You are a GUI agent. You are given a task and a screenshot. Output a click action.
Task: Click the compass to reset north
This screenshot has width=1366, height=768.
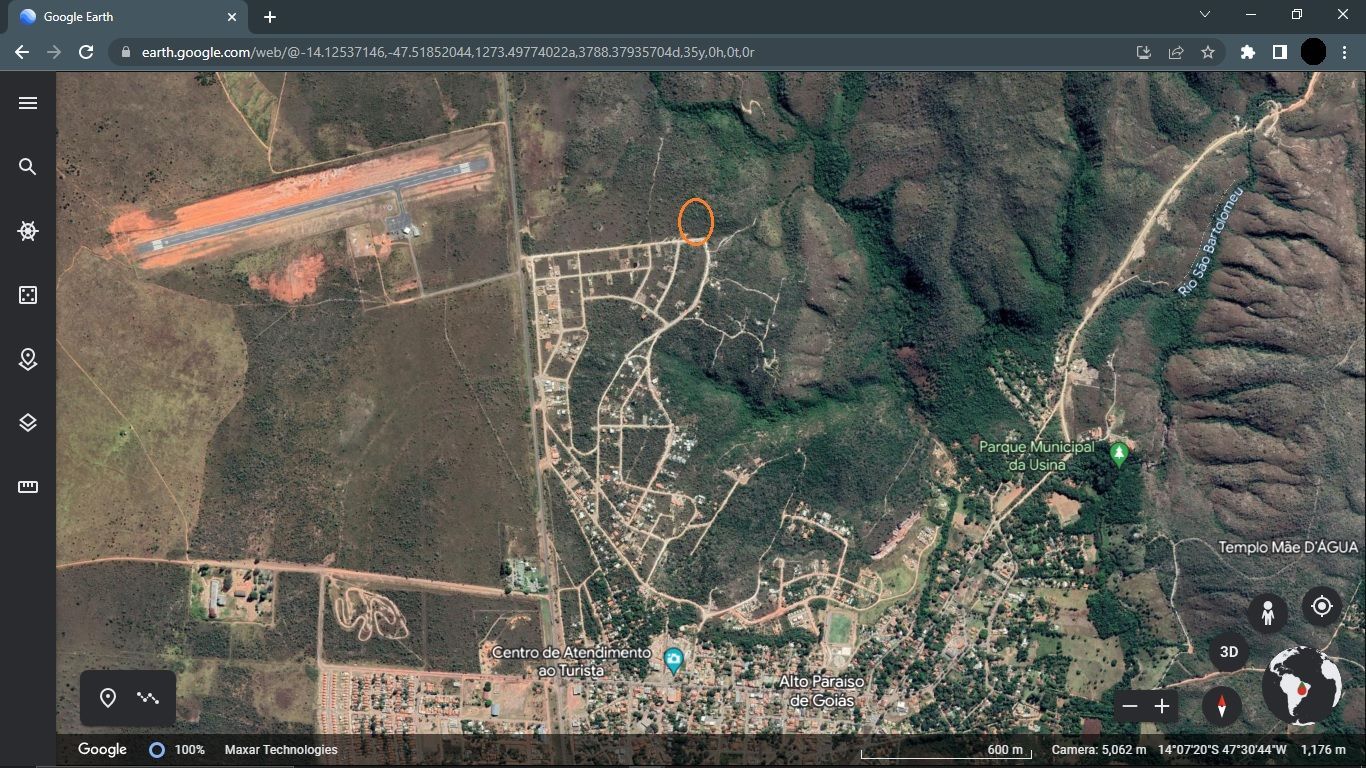tap(1221, 706)
